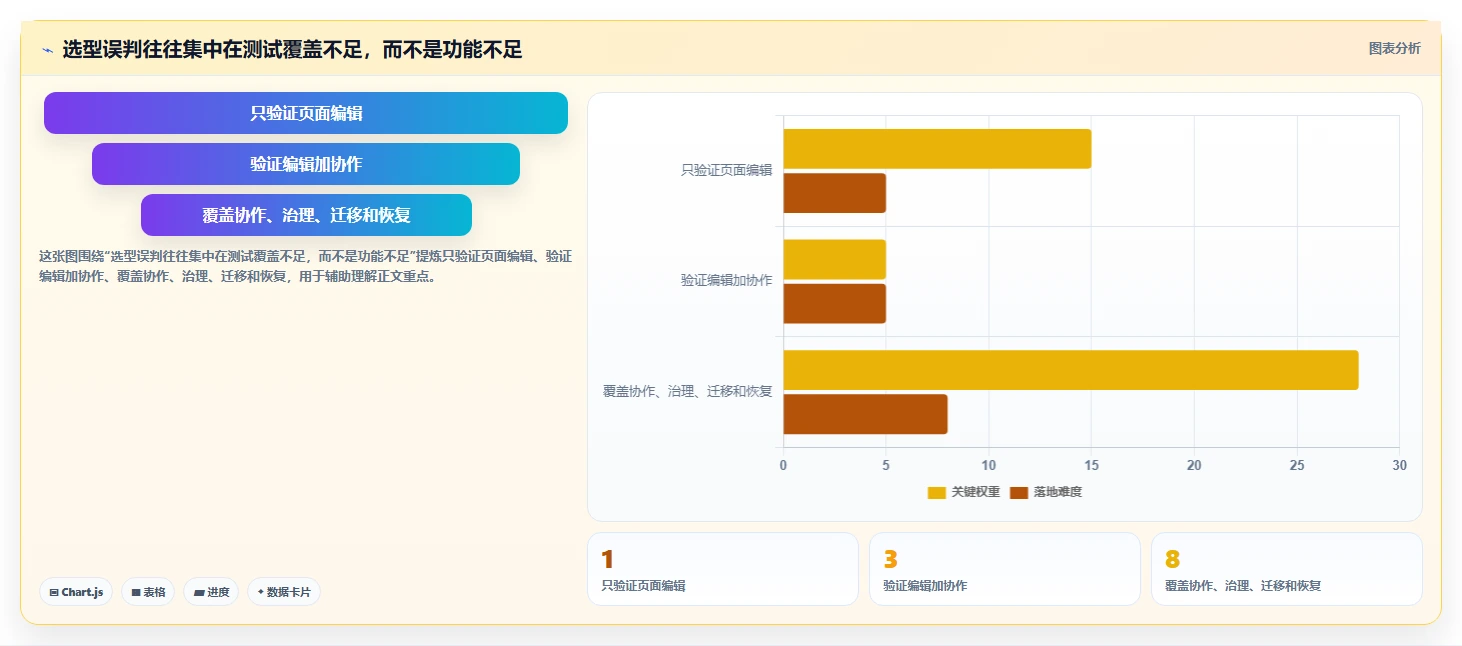Click the 数据卡片 tag chip

tap(284, 592)
